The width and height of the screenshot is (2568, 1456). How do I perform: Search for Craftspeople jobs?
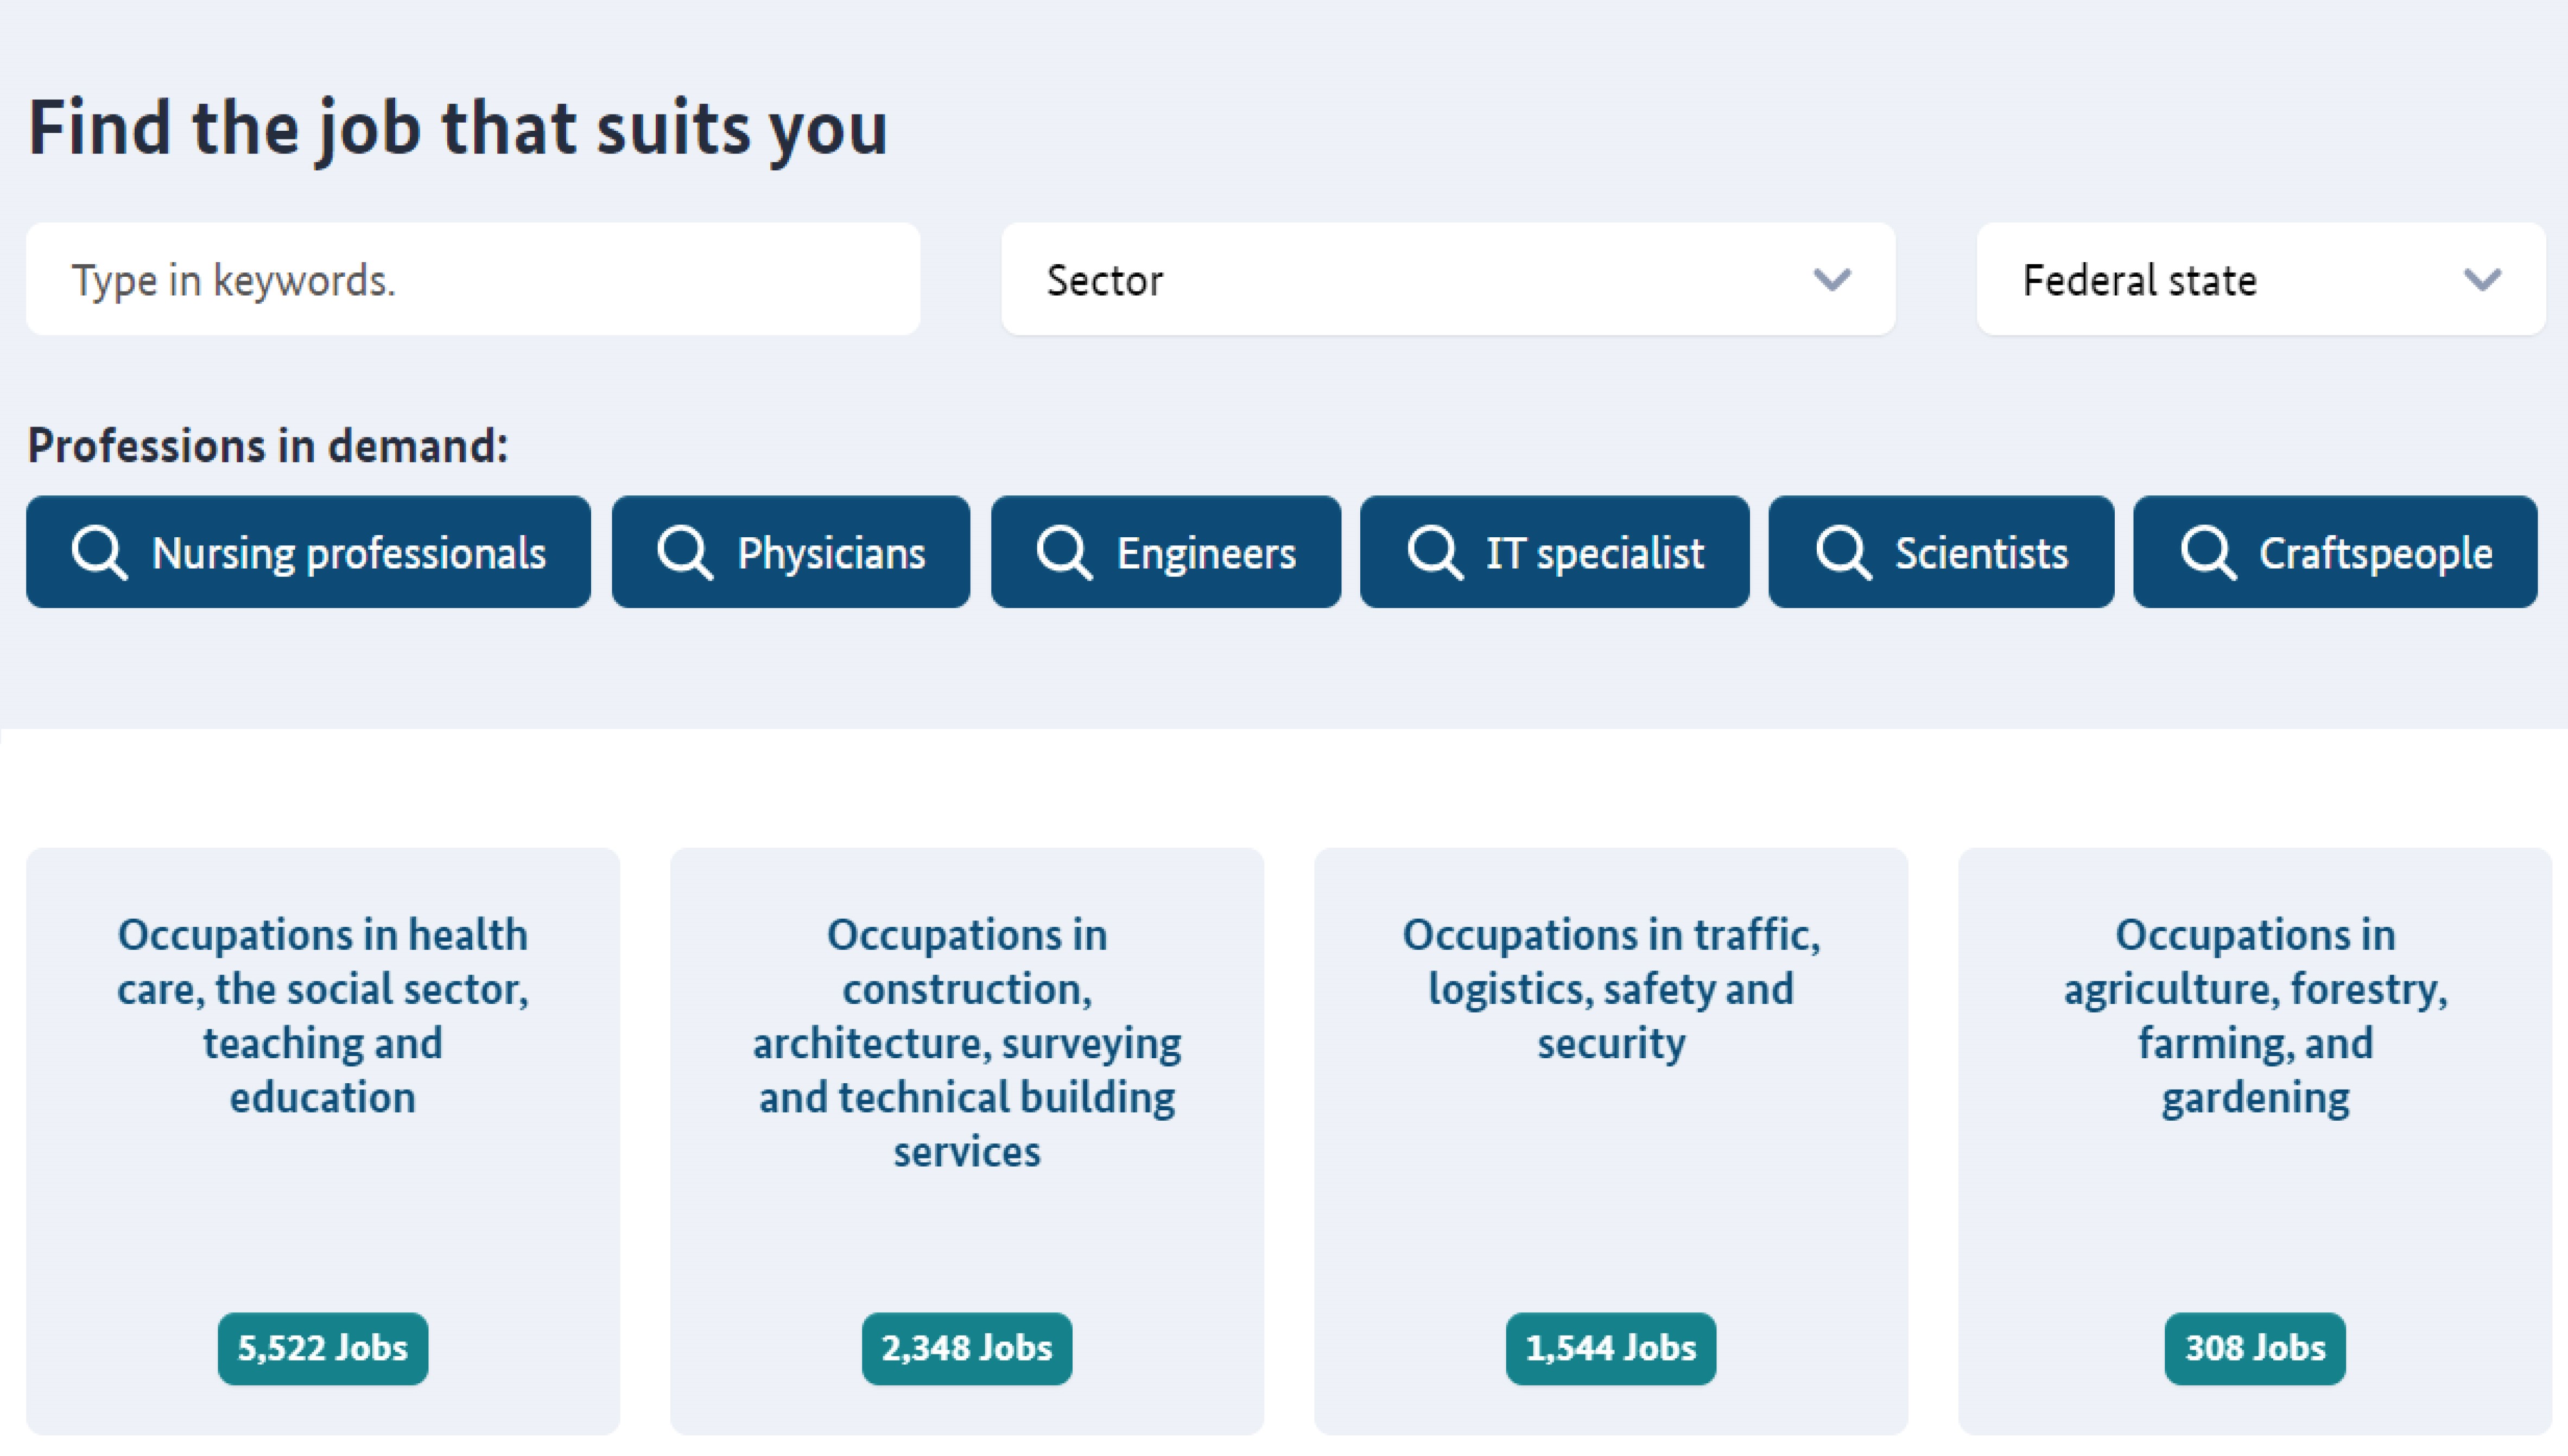pyautogui.click(x=2335, y=552)
